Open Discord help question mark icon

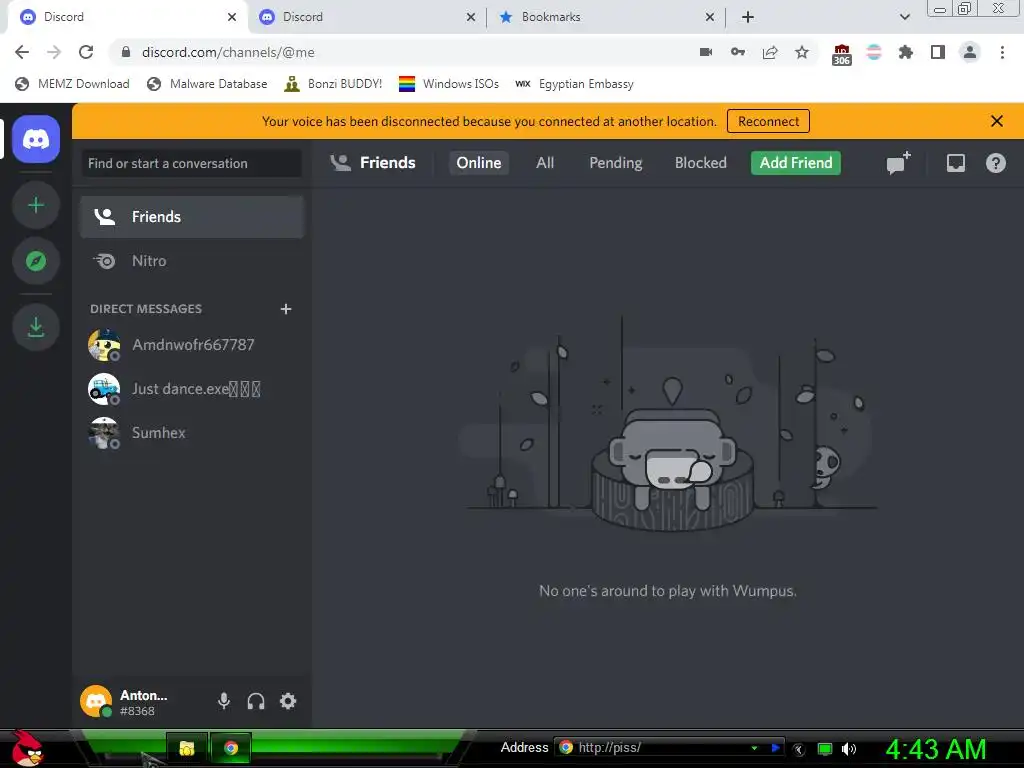(995, 163)
